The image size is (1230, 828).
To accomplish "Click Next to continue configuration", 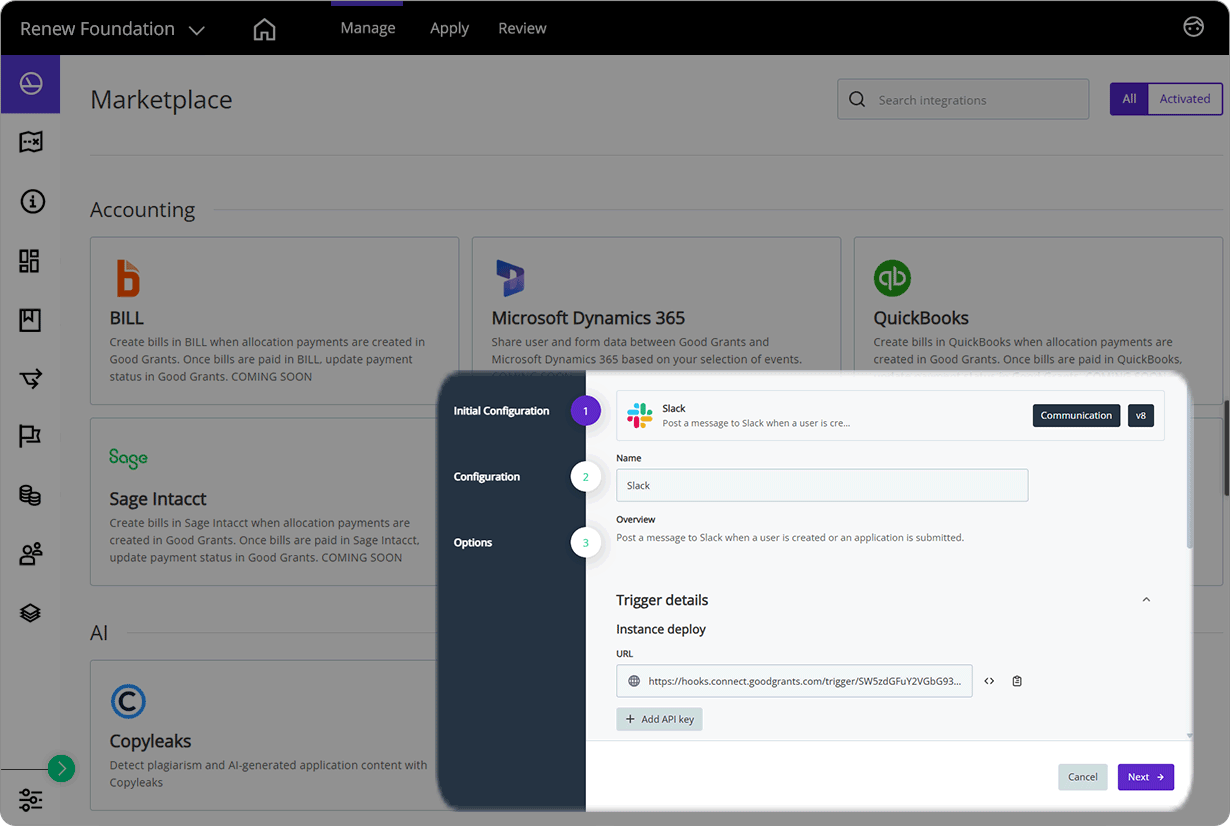I will 1145,777.
